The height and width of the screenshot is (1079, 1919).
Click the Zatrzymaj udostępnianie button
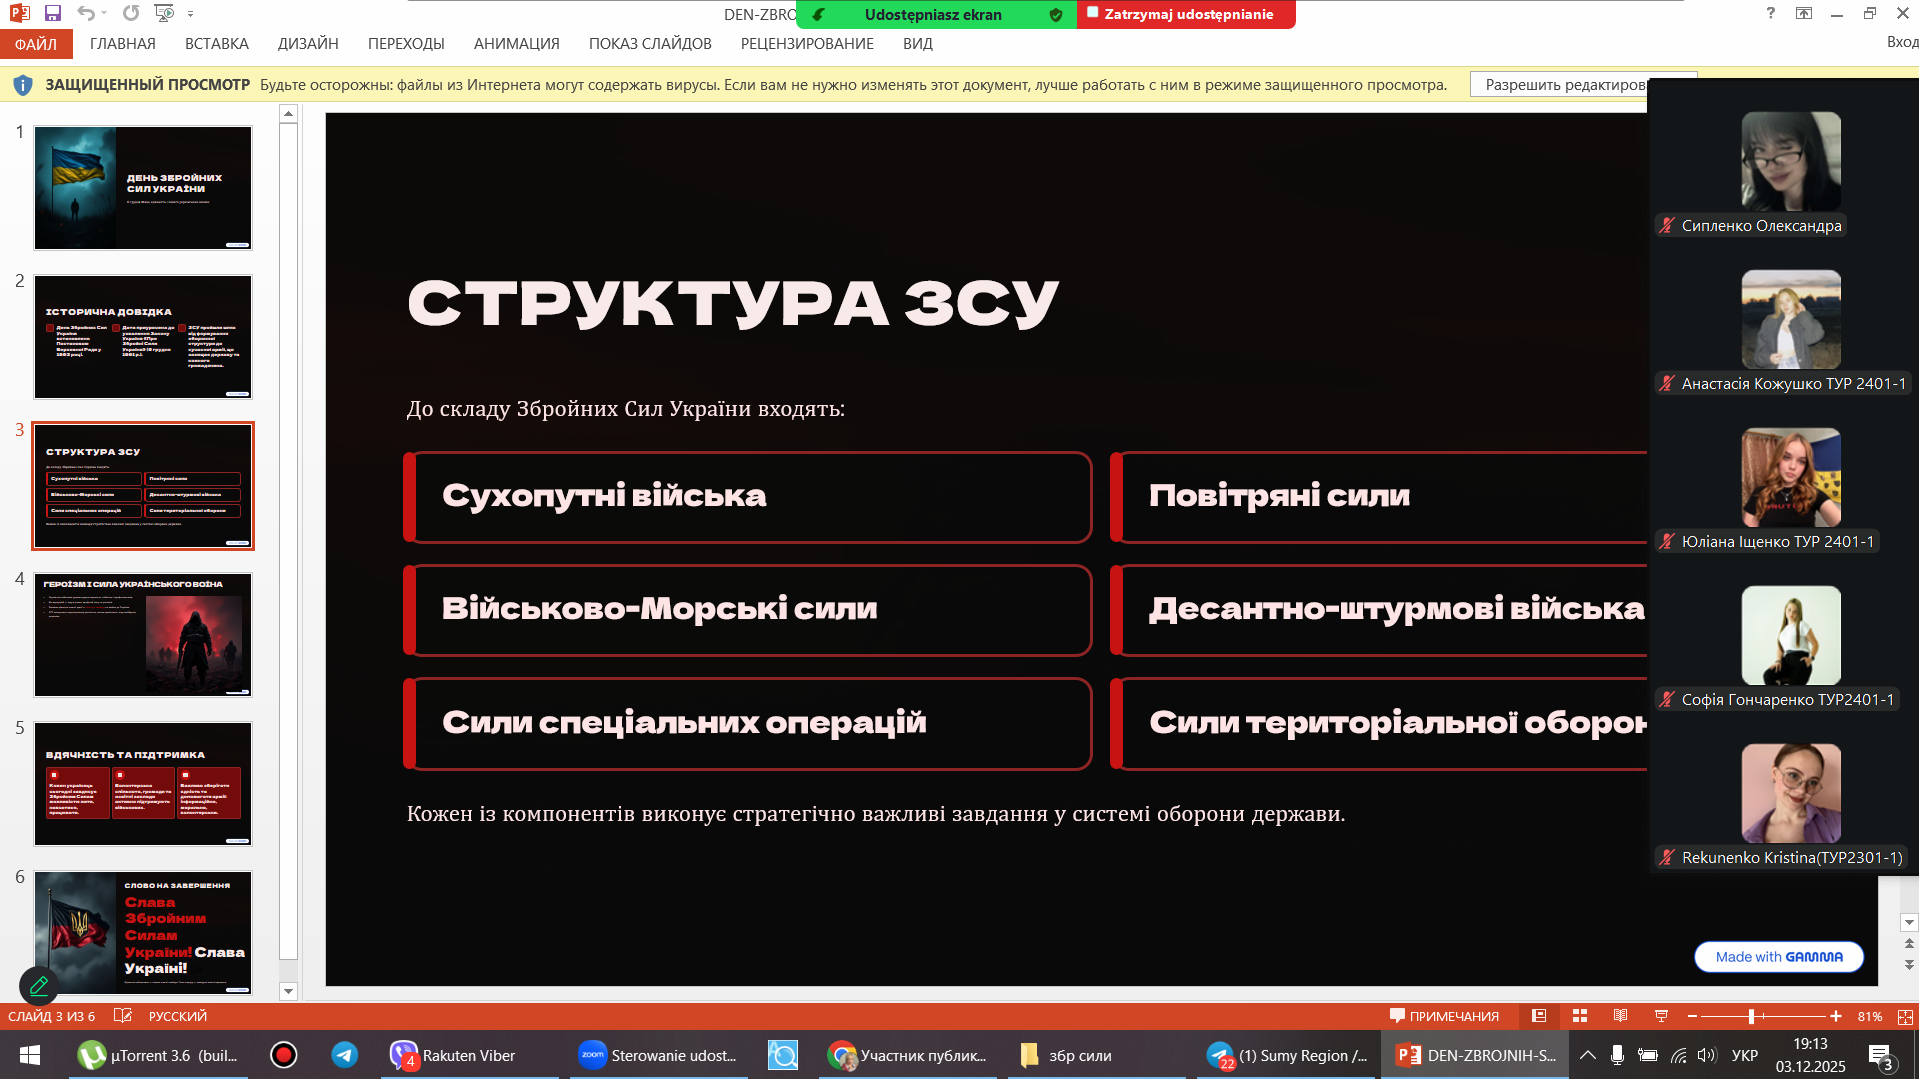[1186, 14]
